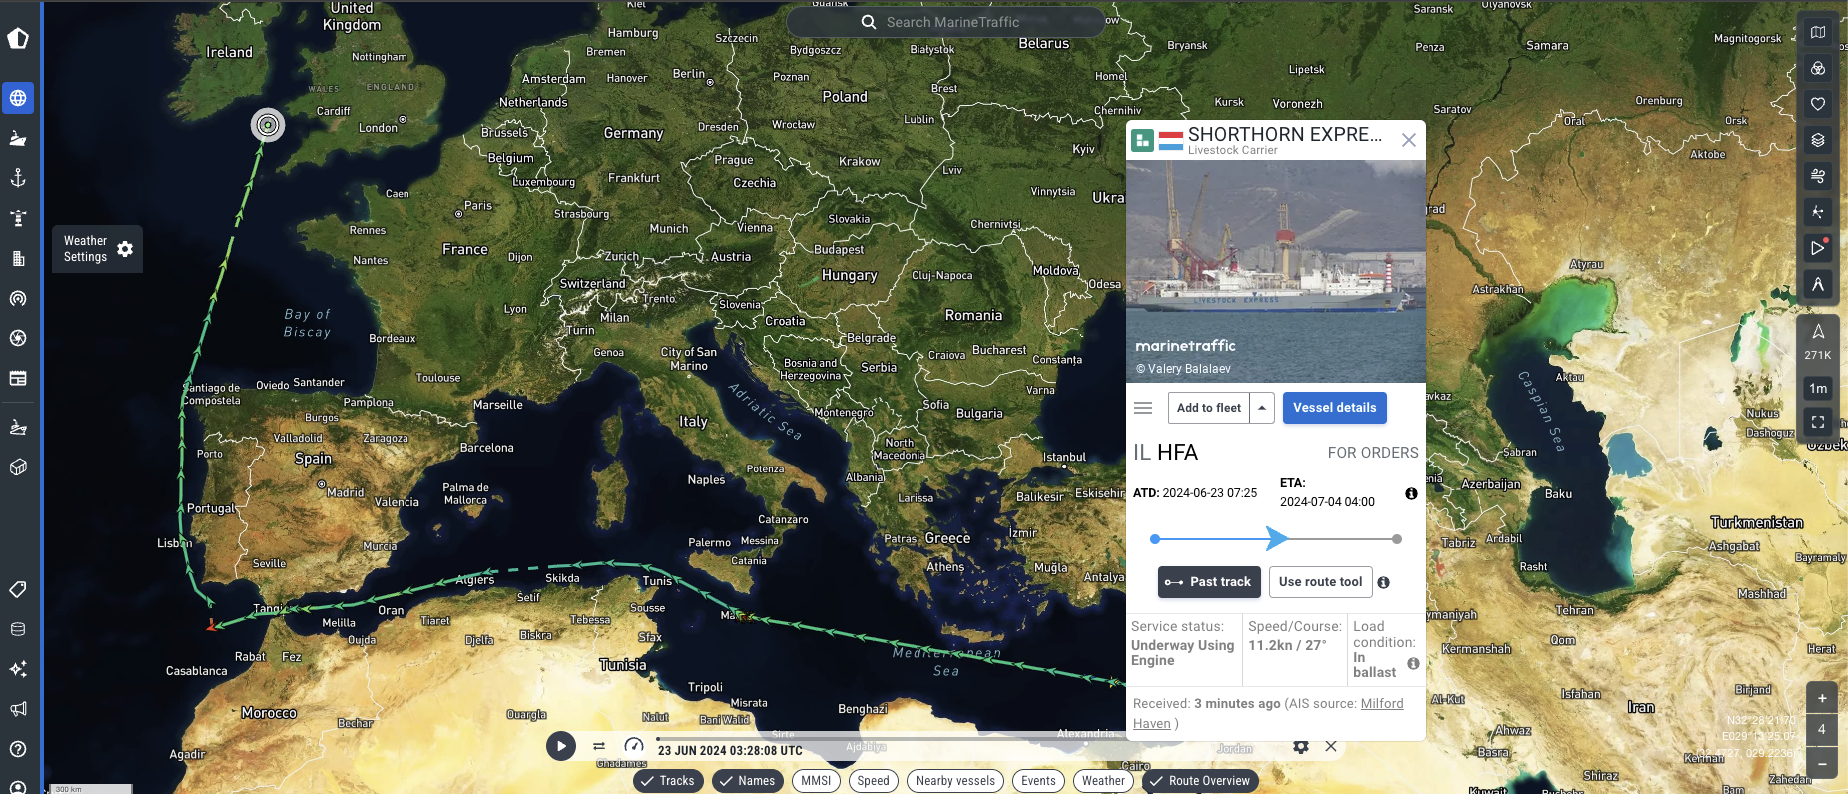Expand the Add to fleet dropdown arrow
The height and width of the screenshot is (794, 1848).
click(1262, 408)
